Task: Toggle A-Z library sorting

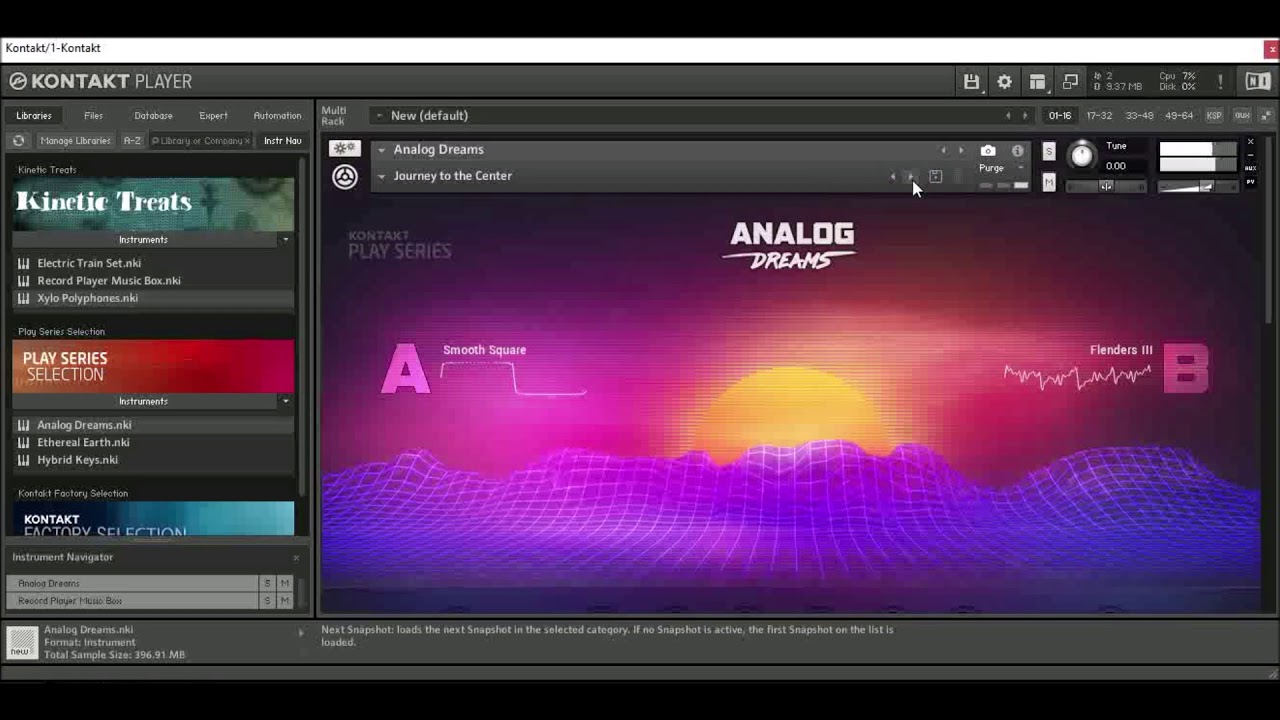Action: pyautogui.click(x=132, y=141)
